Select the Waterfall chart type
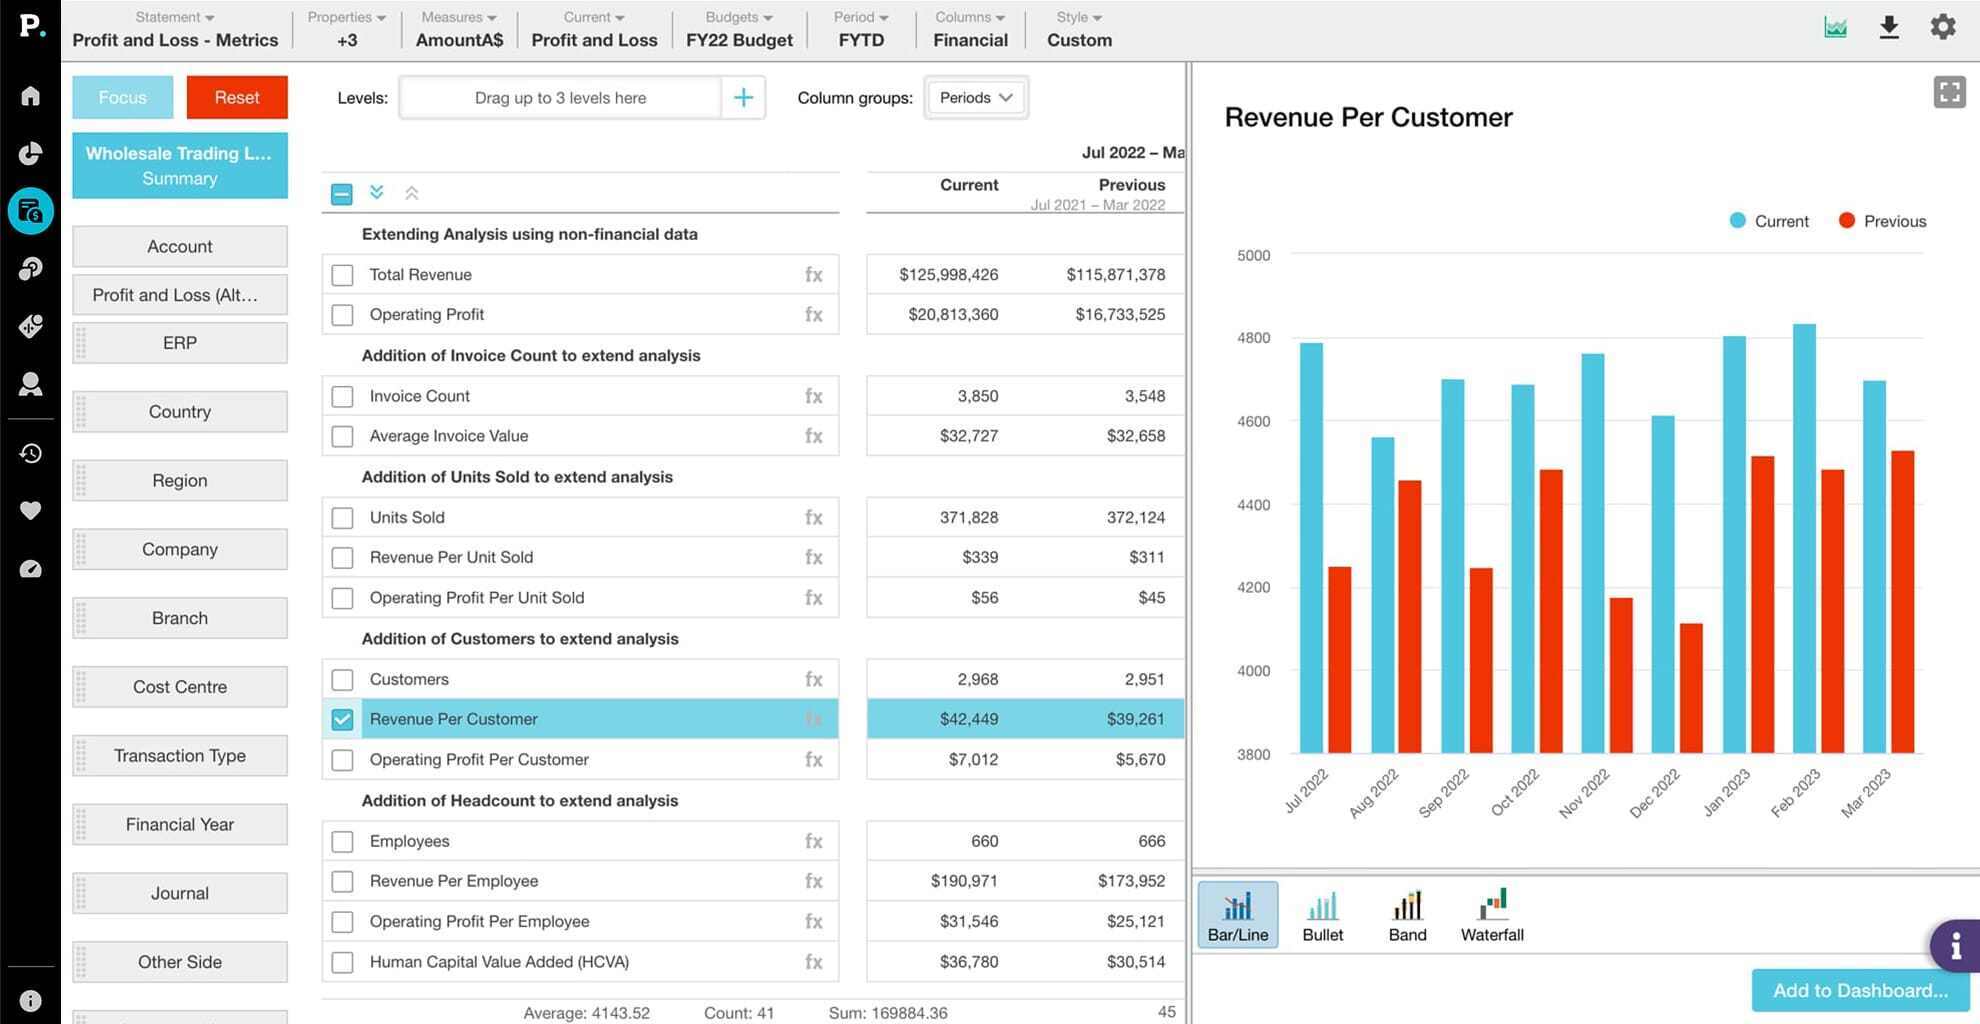Screen dimensions: 1980x1024 tap(1491, 915)
